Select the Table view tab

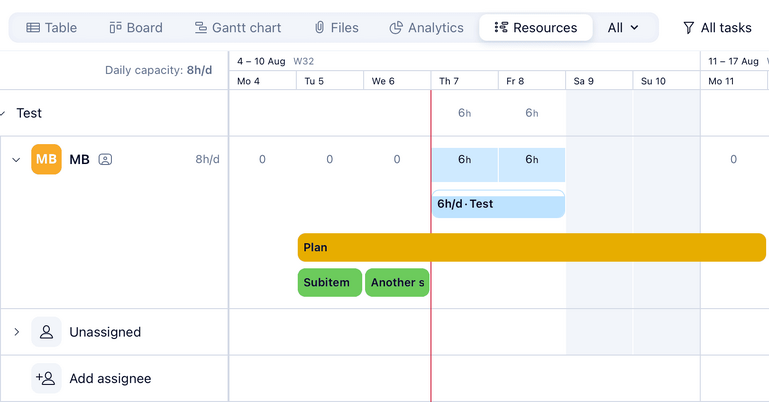51,28
